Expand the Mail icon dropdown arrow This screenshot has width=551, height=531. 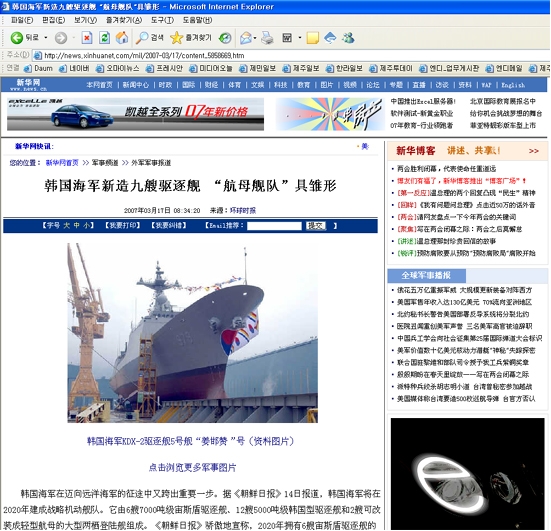255,38
